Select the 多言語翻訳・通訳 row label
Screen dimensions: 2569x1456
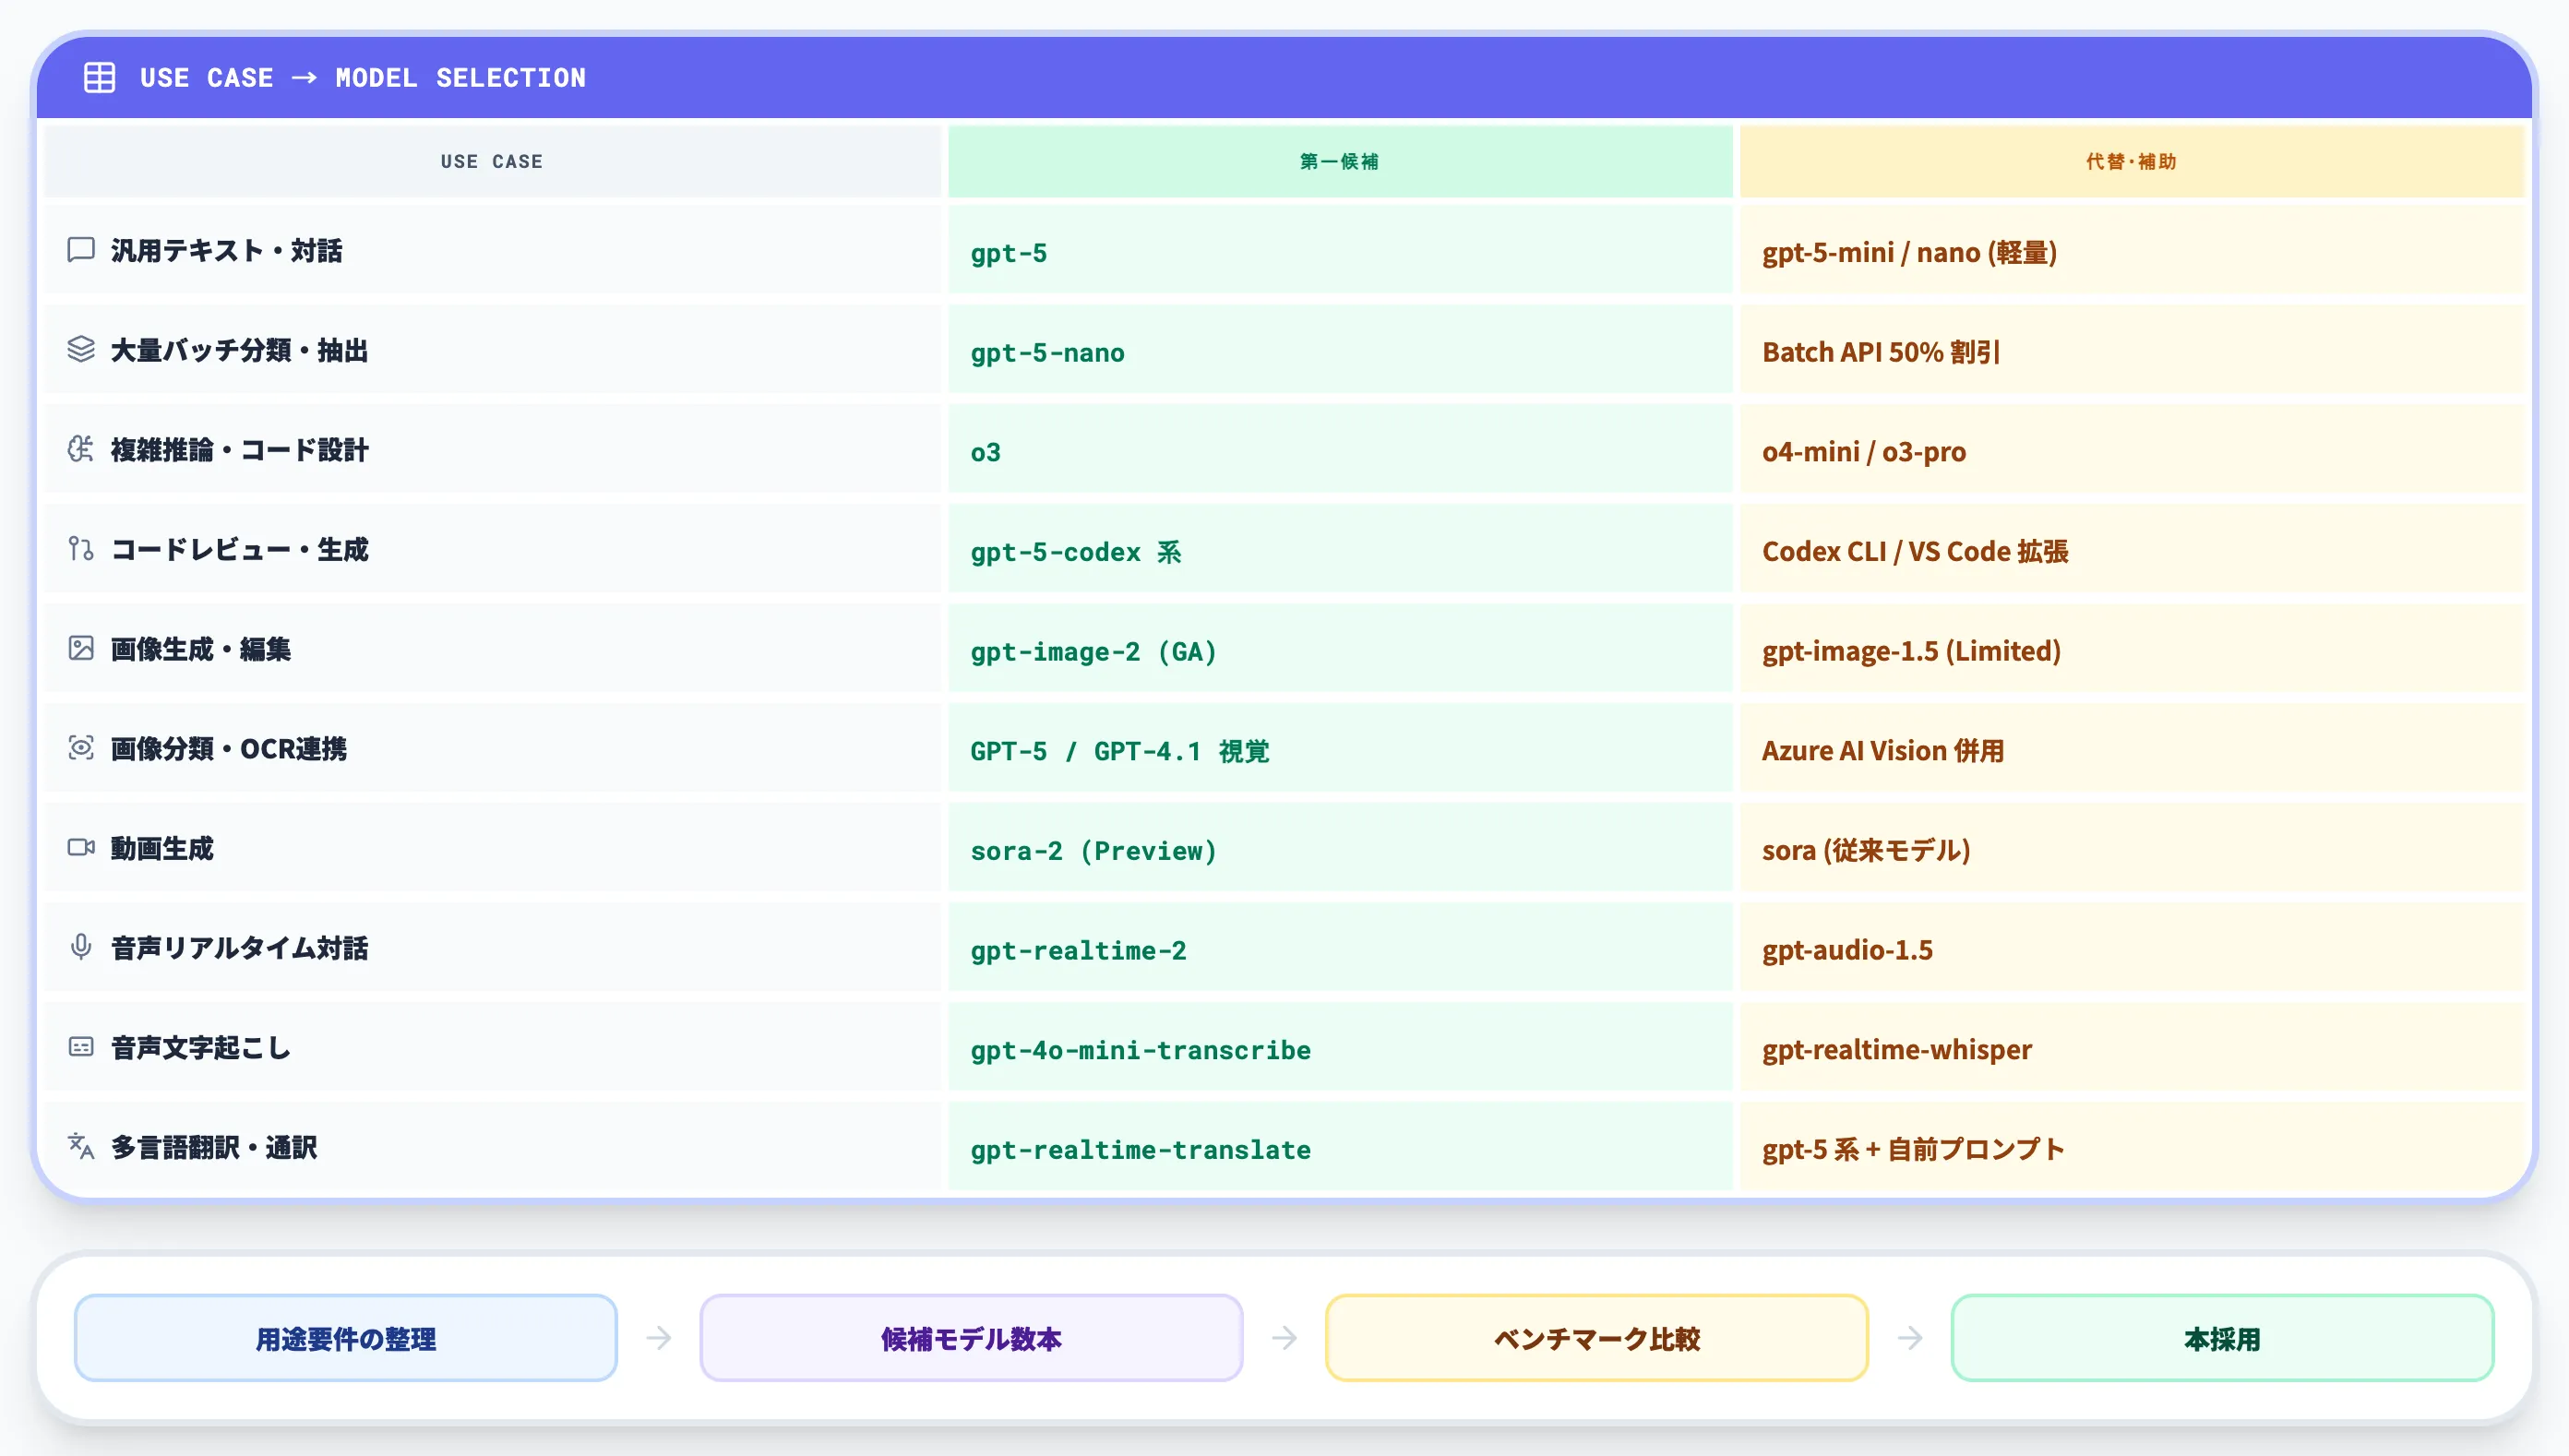(214, 1147)
